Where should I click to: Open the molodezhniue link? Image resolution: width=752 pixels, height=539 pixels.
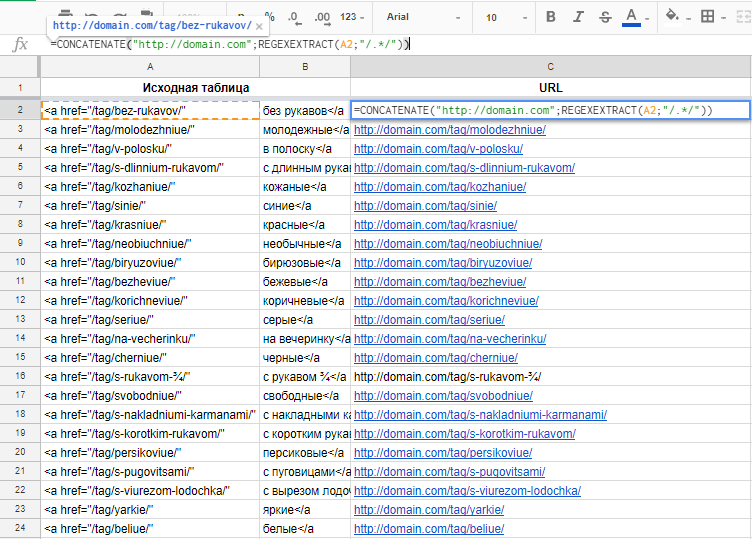pyautogui.click(x=450, y=129)
